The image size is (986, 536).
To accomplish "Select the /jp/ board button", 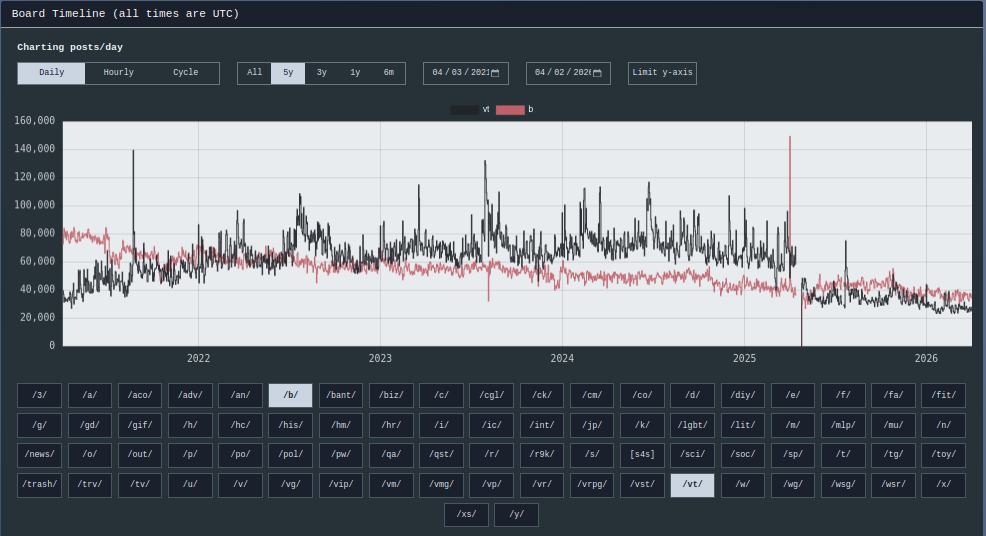I will click(x=592, y=425).
